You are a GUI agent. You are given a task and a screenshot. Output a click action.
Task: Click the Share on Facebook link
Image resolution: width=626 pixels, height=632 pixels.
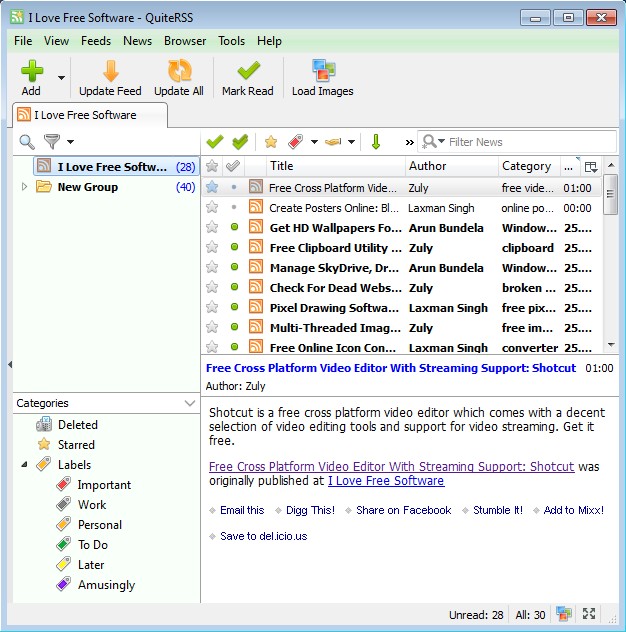(404, 510)
